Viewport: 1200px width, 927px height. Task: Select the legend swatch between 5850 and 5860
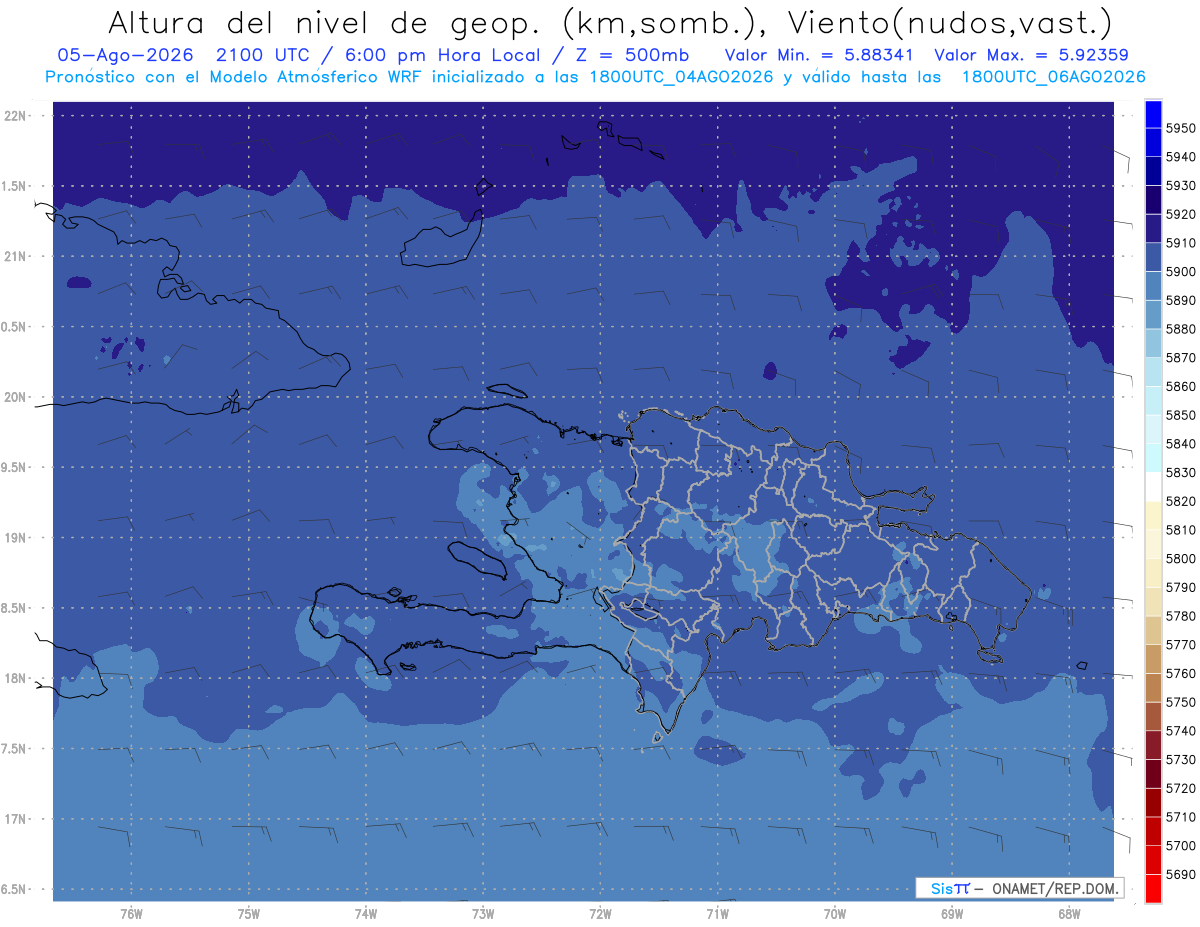pos(1153,400)
